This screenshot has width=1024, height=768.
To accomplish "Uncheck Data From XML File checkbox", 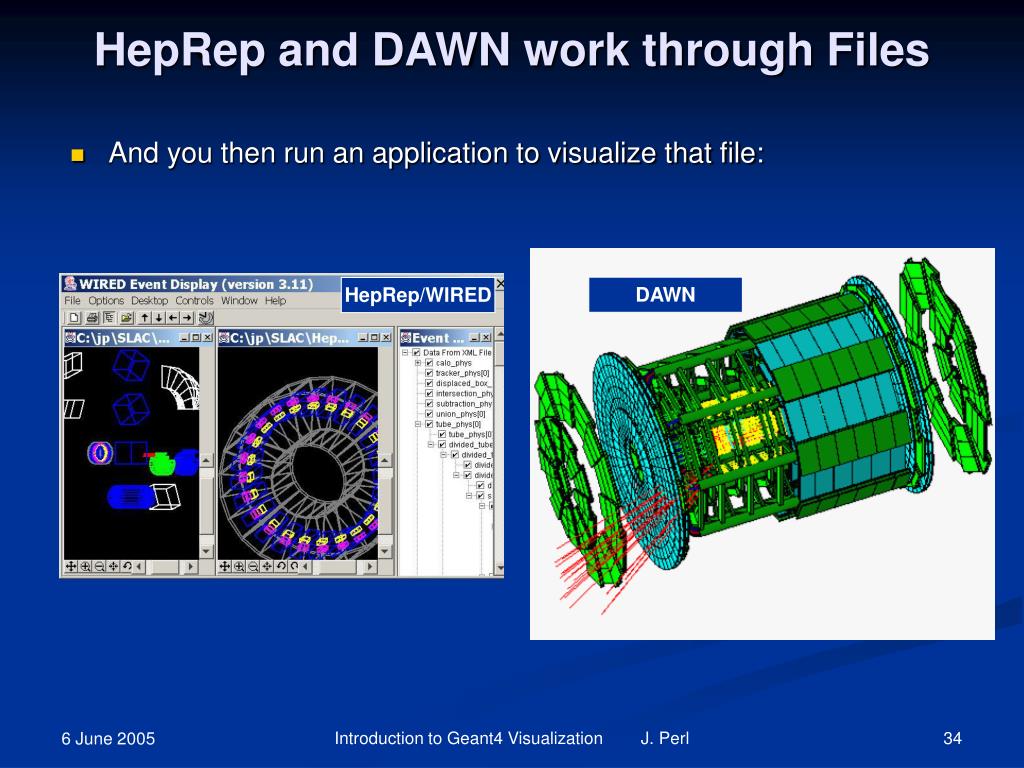I will [416, 353].
